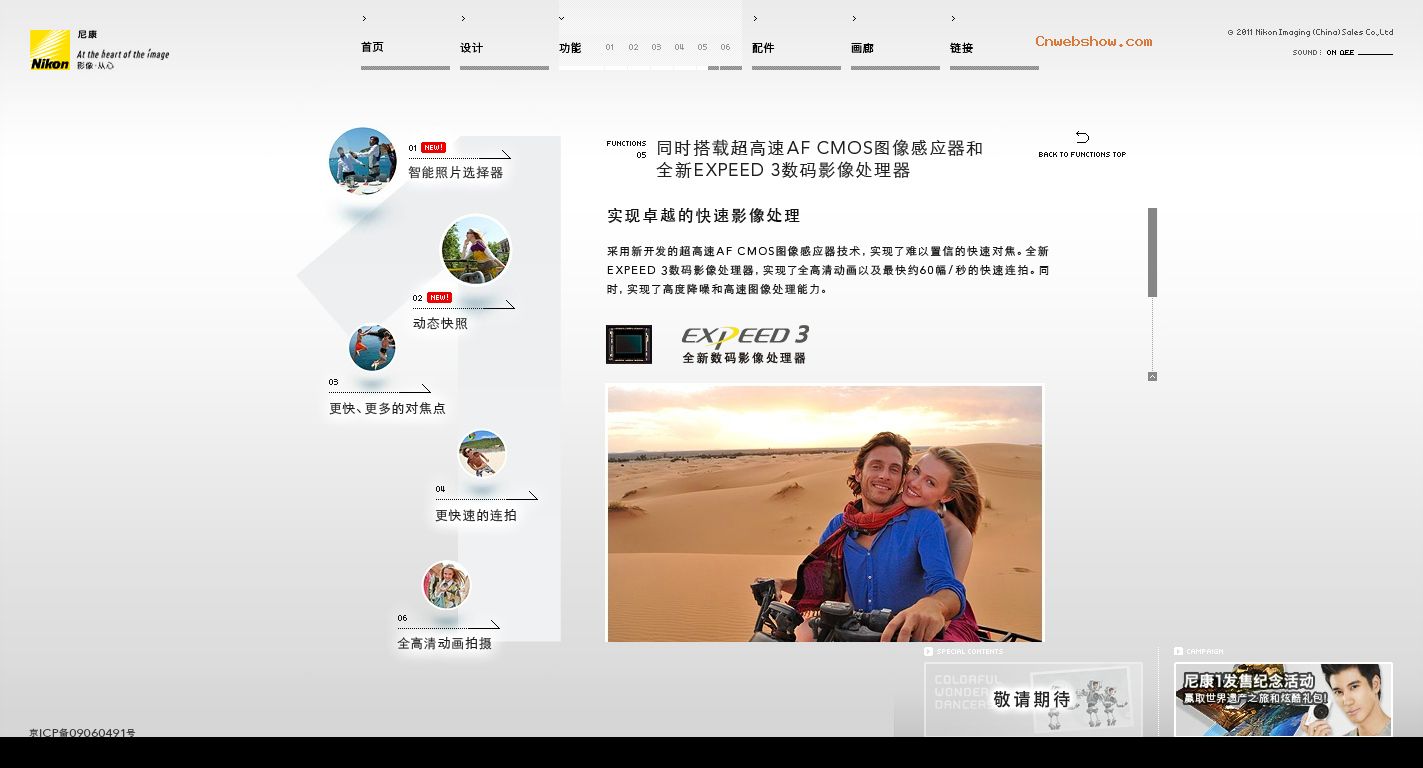Viewport: 1423px width, 768px height.
Task: Click the arrow above 链接
Action: click(953, 18)
